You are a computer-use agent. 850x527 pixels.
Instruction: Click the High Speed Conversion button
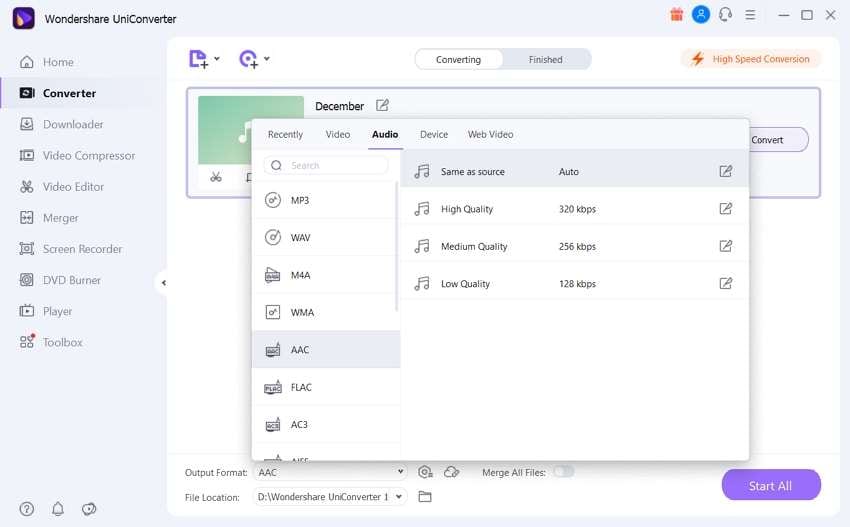(751, 59)
